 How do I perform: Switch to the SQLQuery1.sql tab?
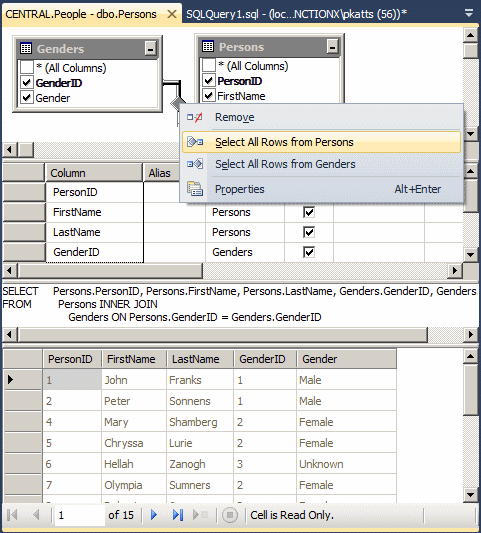point(296,14)
